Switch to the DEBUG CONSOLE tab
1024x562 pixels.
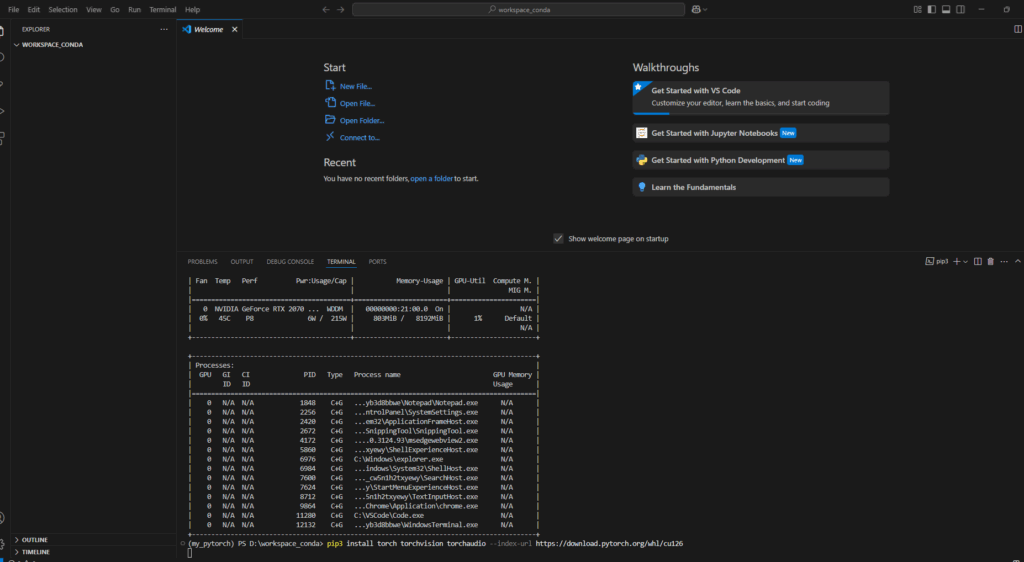tap(290, 262)
